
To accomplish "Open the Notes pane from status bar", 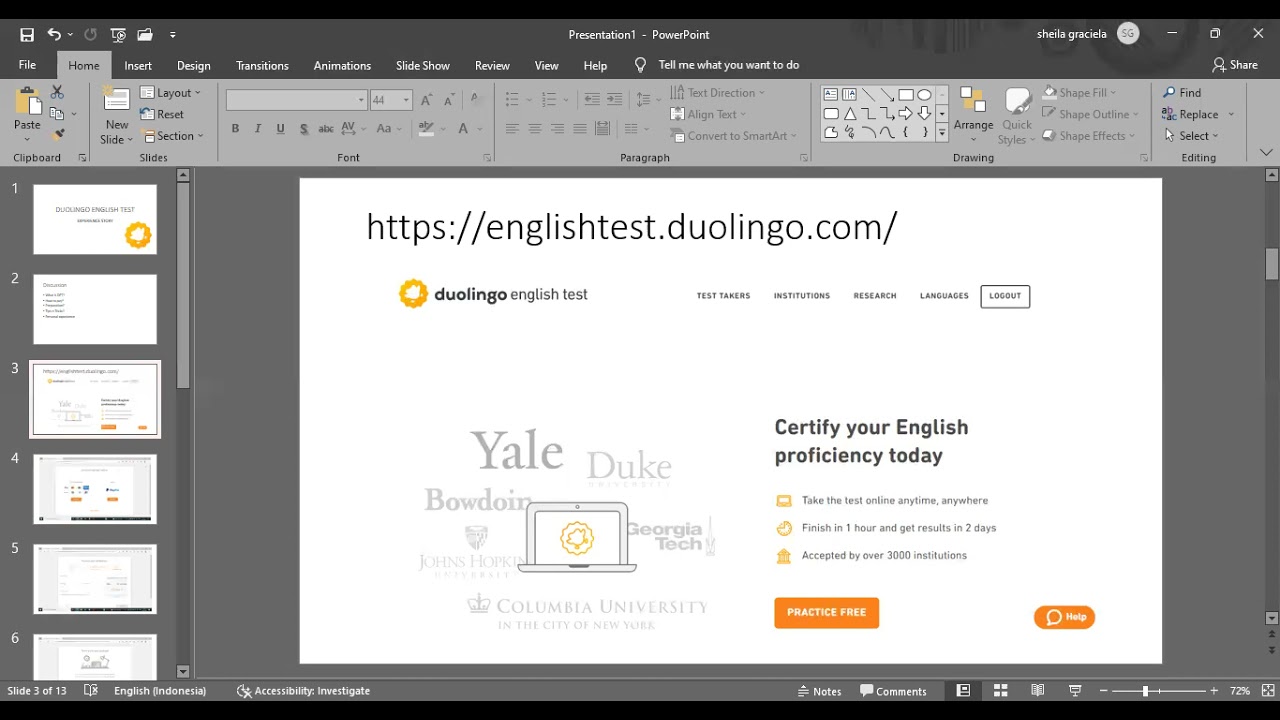I will pos(819,691).
